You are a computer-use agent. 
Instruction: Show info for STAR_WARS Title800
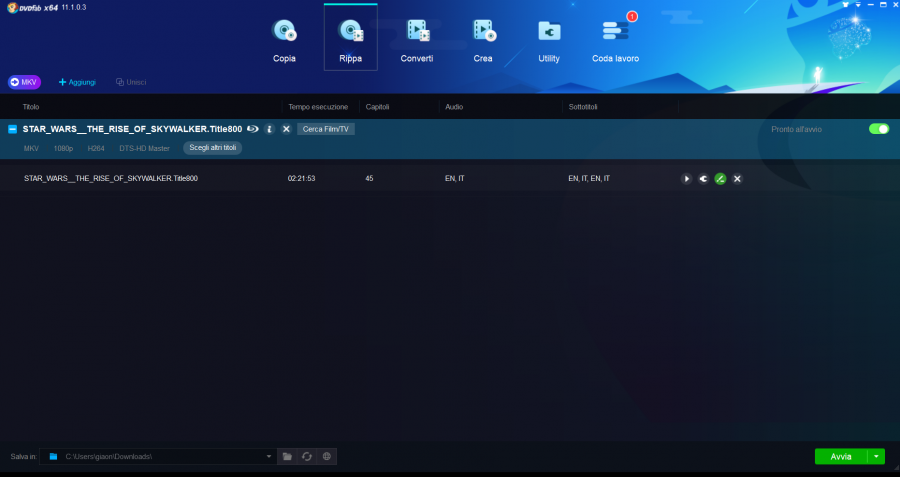pyautogui.click(x=269, y=129)
